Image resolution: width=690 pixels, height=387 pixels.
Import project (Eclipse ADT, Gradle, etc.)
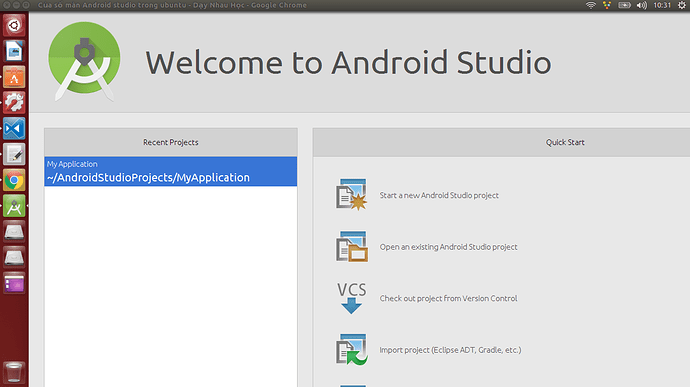pyautogui.click(x=450, y=350)
